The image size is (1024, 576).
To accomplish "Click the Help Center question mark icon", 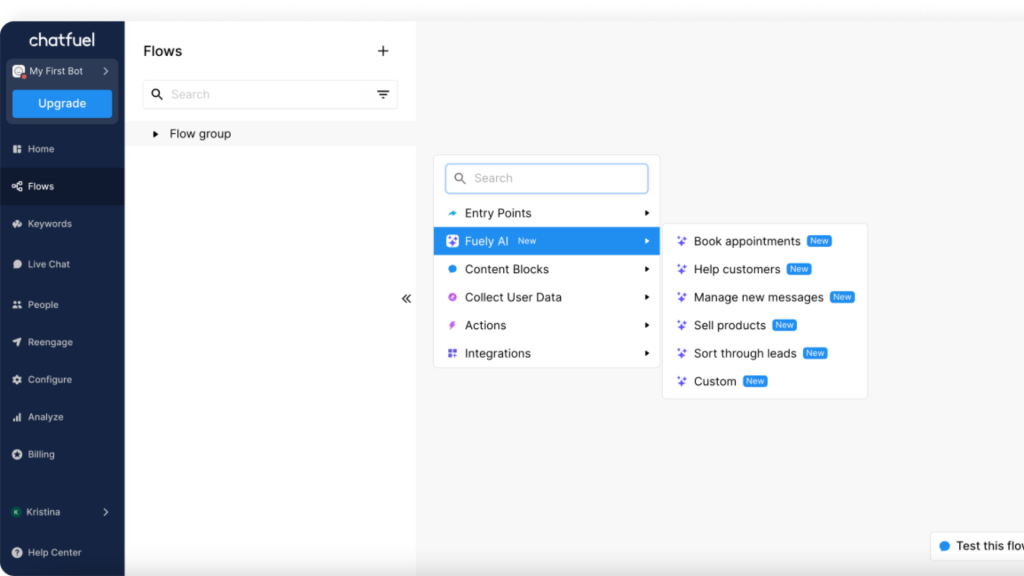I will [x=17, y=552].
